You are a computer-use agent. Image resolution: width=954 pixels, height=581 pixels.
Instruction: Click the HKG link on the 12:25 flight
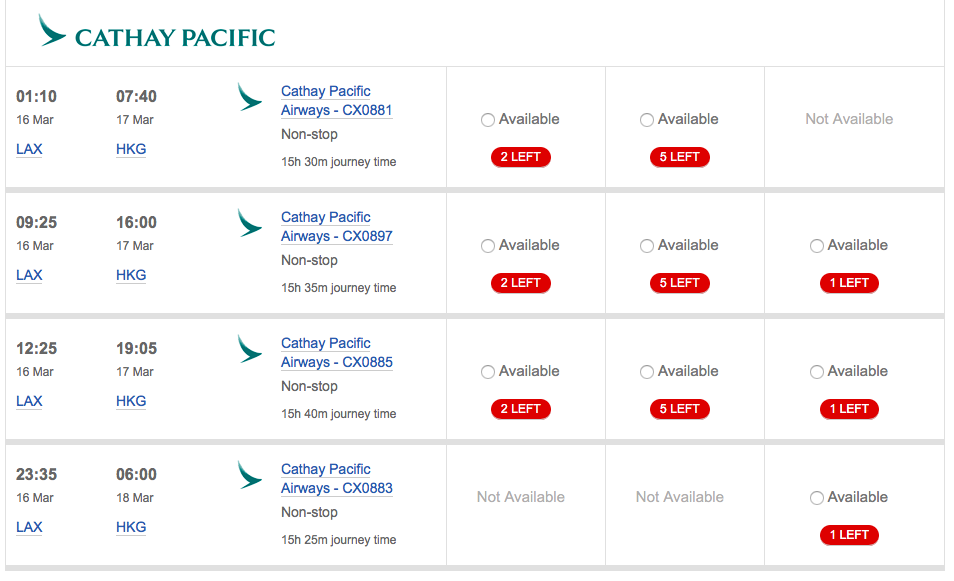click(131, 400)
